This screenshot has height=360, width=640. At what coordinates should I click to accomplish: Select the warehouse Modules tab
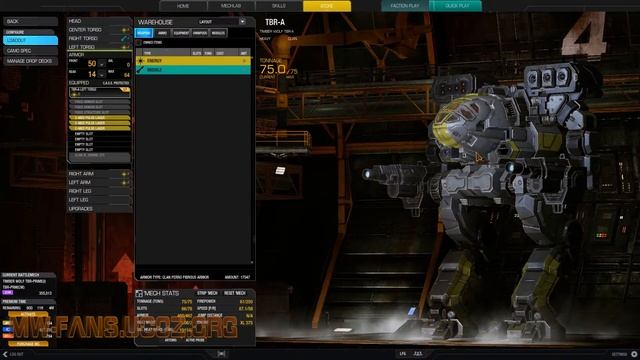[x=218, y=33]
